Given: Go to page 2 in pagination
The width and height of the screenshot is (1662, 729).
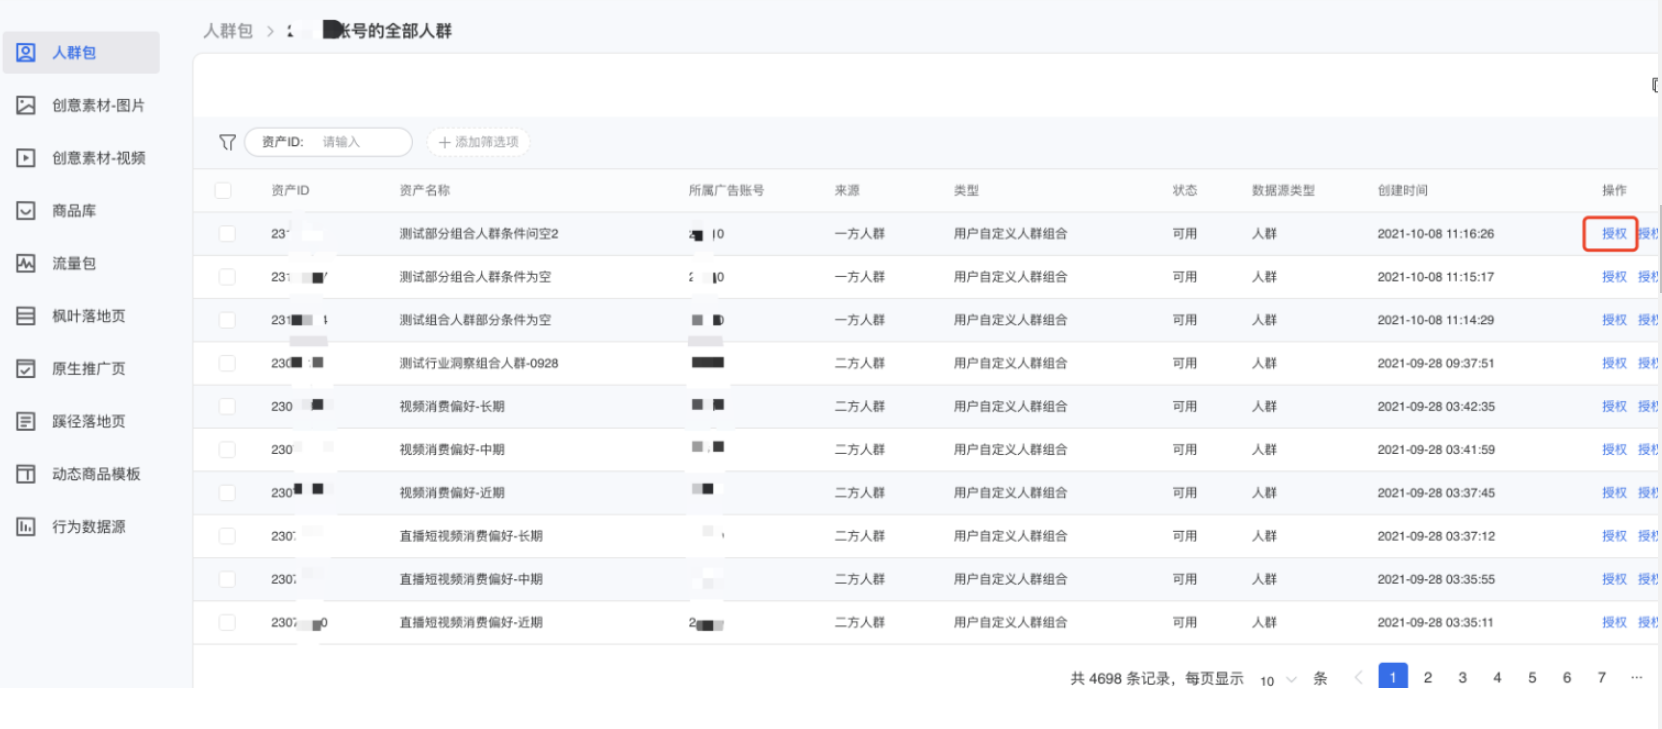Looking at the screenshot, I should [1428, 678].
